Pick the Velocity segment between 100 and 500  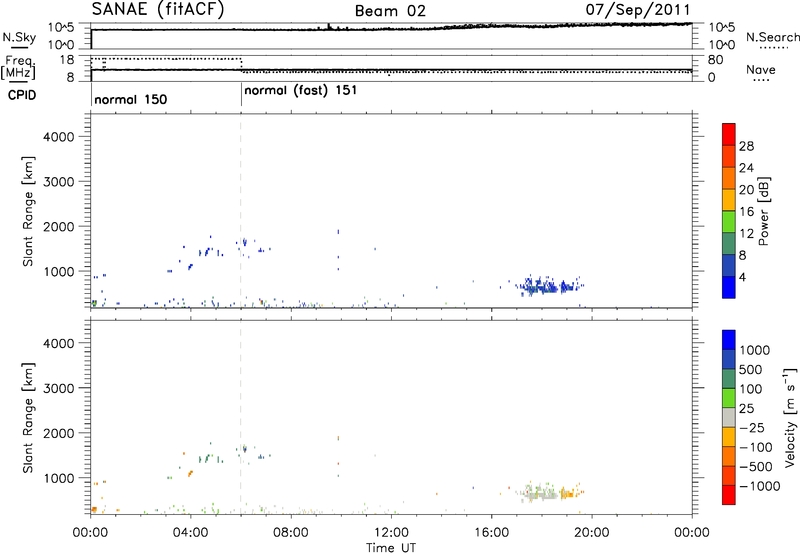729,379
